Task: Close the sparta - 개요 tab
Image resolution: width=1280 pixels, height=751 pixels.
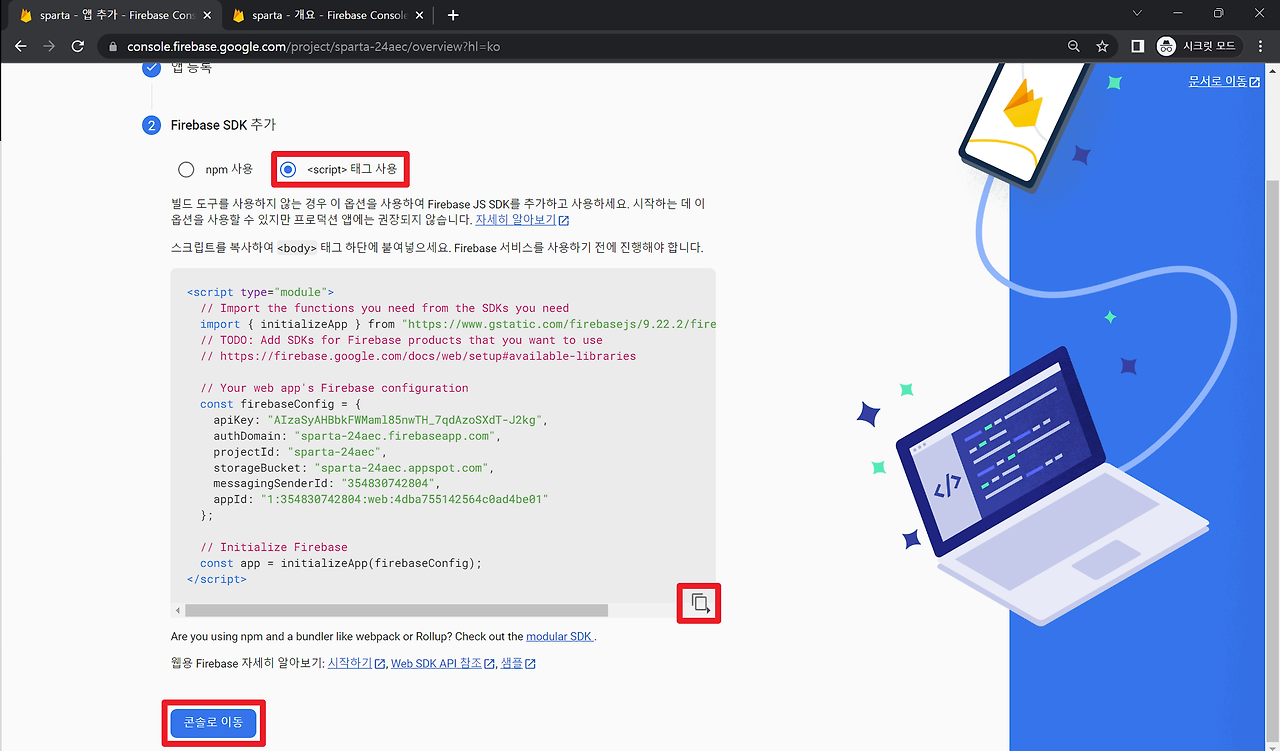Action: [418, 15]
